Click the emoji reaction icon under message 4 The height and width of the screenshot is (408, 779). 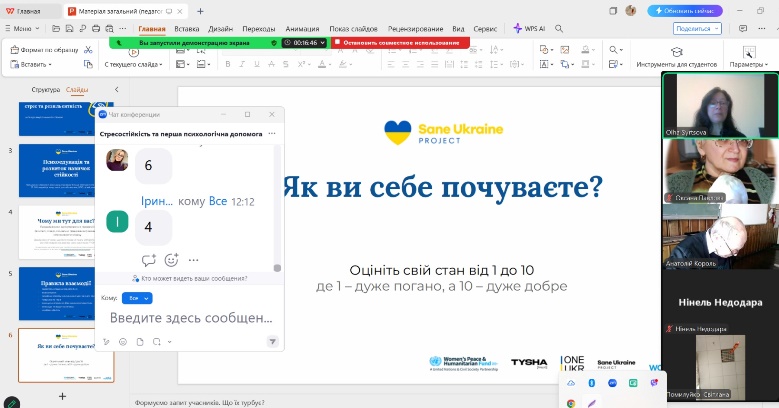(x=171, y=259)
